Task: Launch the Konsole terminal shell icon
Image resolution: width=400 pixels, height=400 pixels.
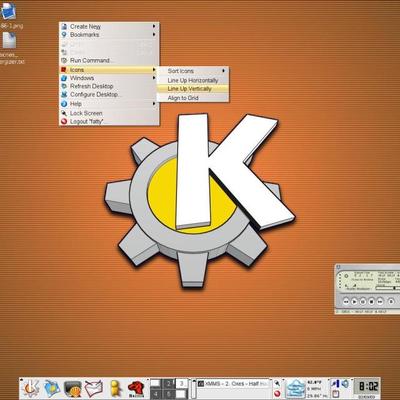Action: click(73, 388)
